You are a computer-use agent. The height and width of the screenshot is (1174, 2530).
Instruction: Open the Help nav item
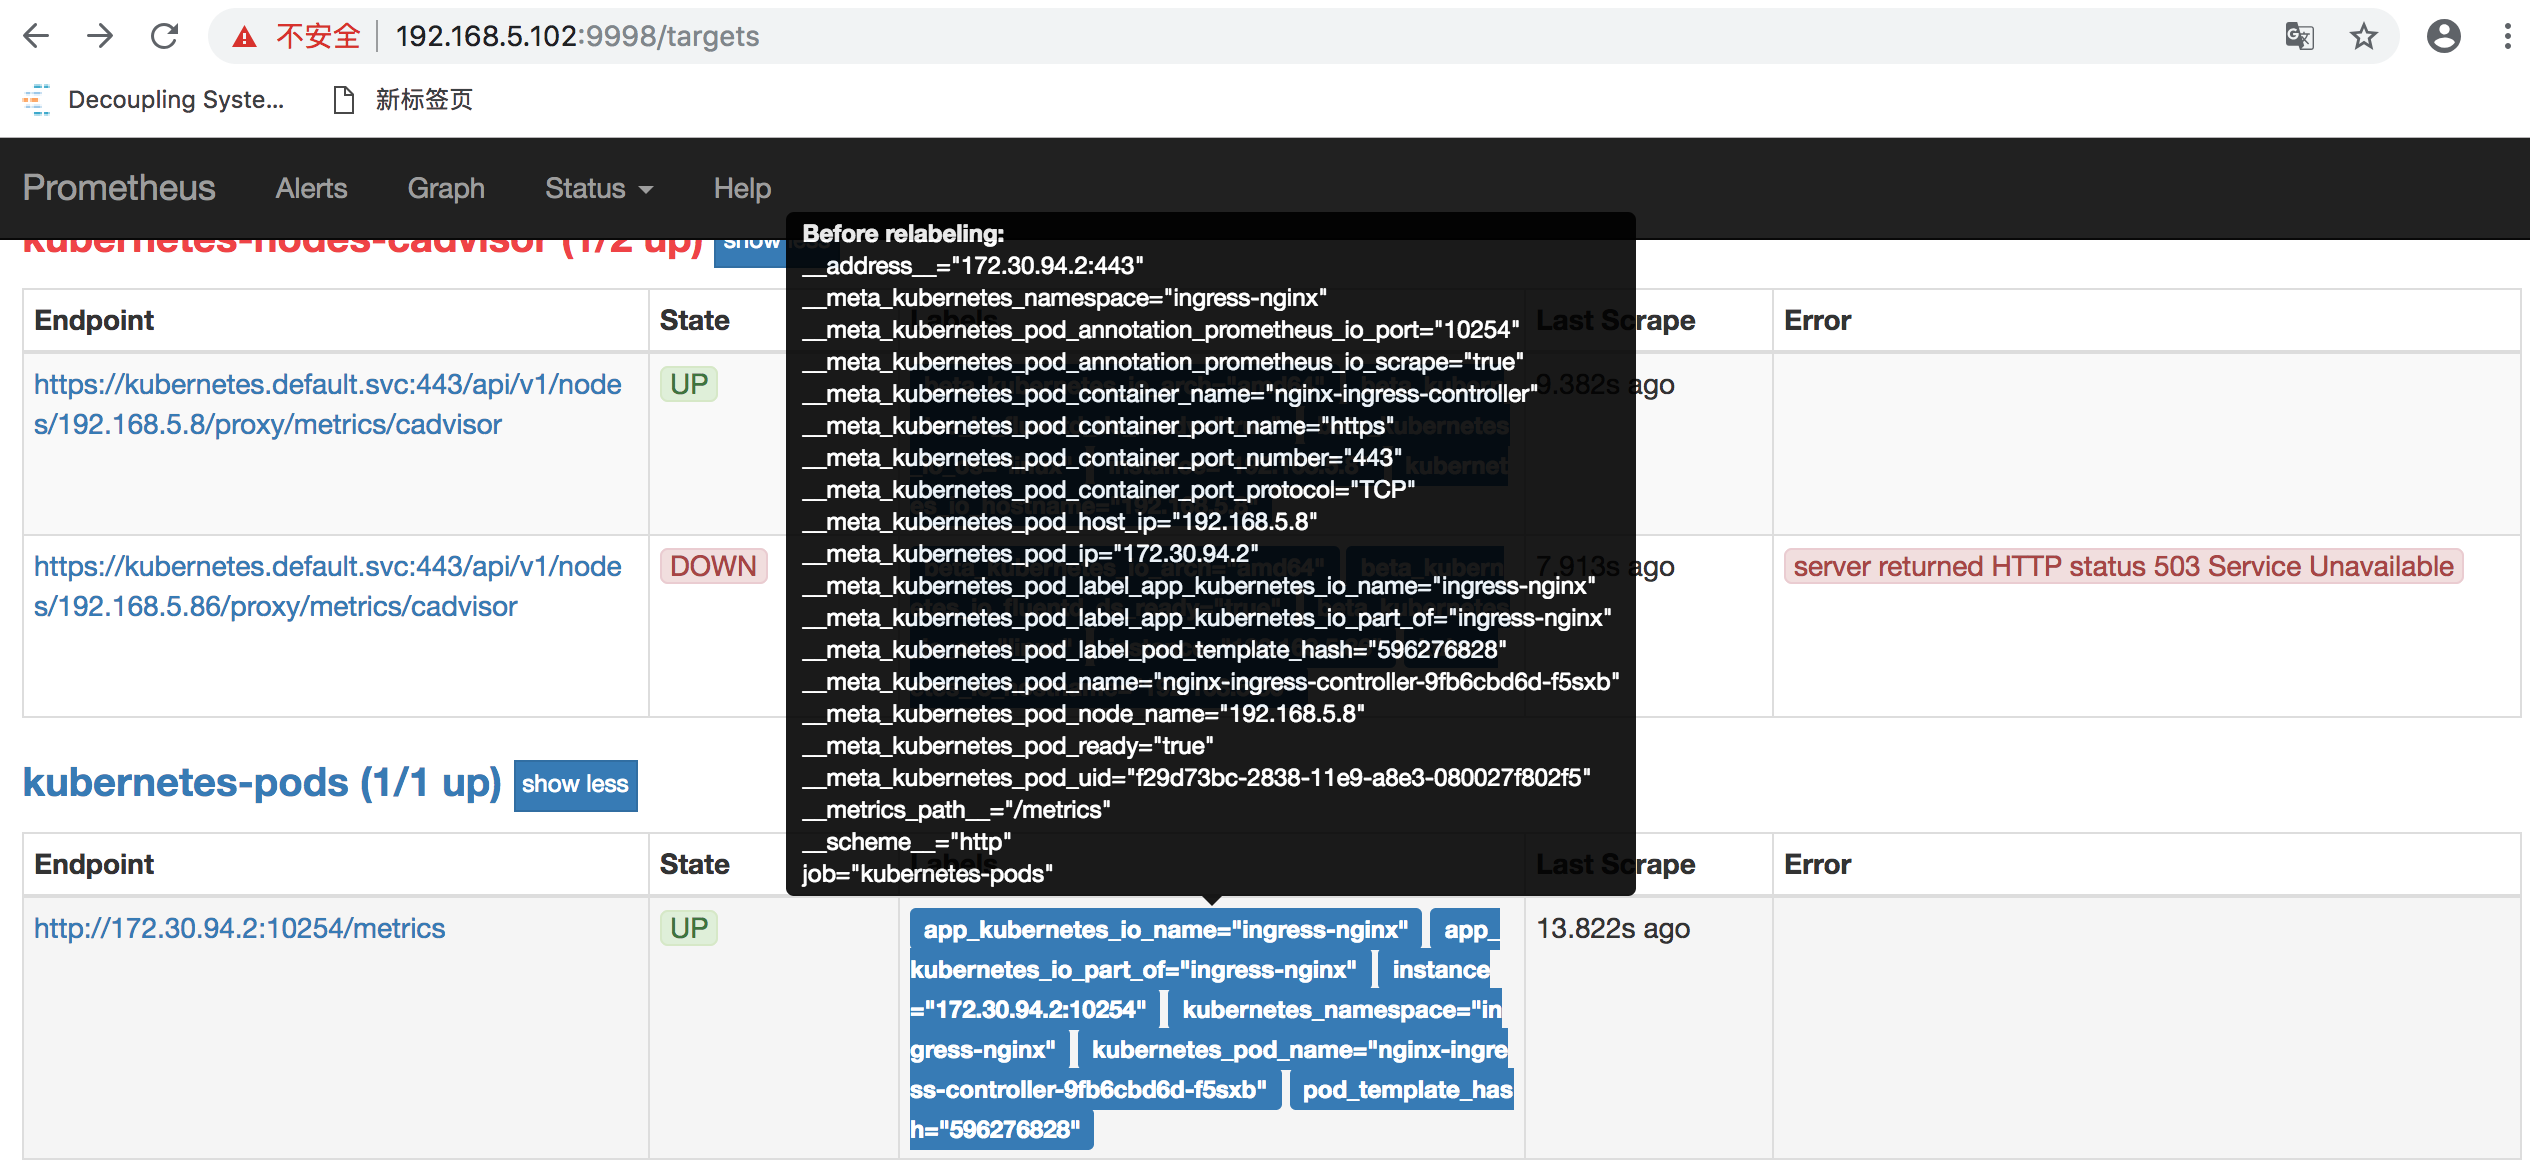pos(742,188)
